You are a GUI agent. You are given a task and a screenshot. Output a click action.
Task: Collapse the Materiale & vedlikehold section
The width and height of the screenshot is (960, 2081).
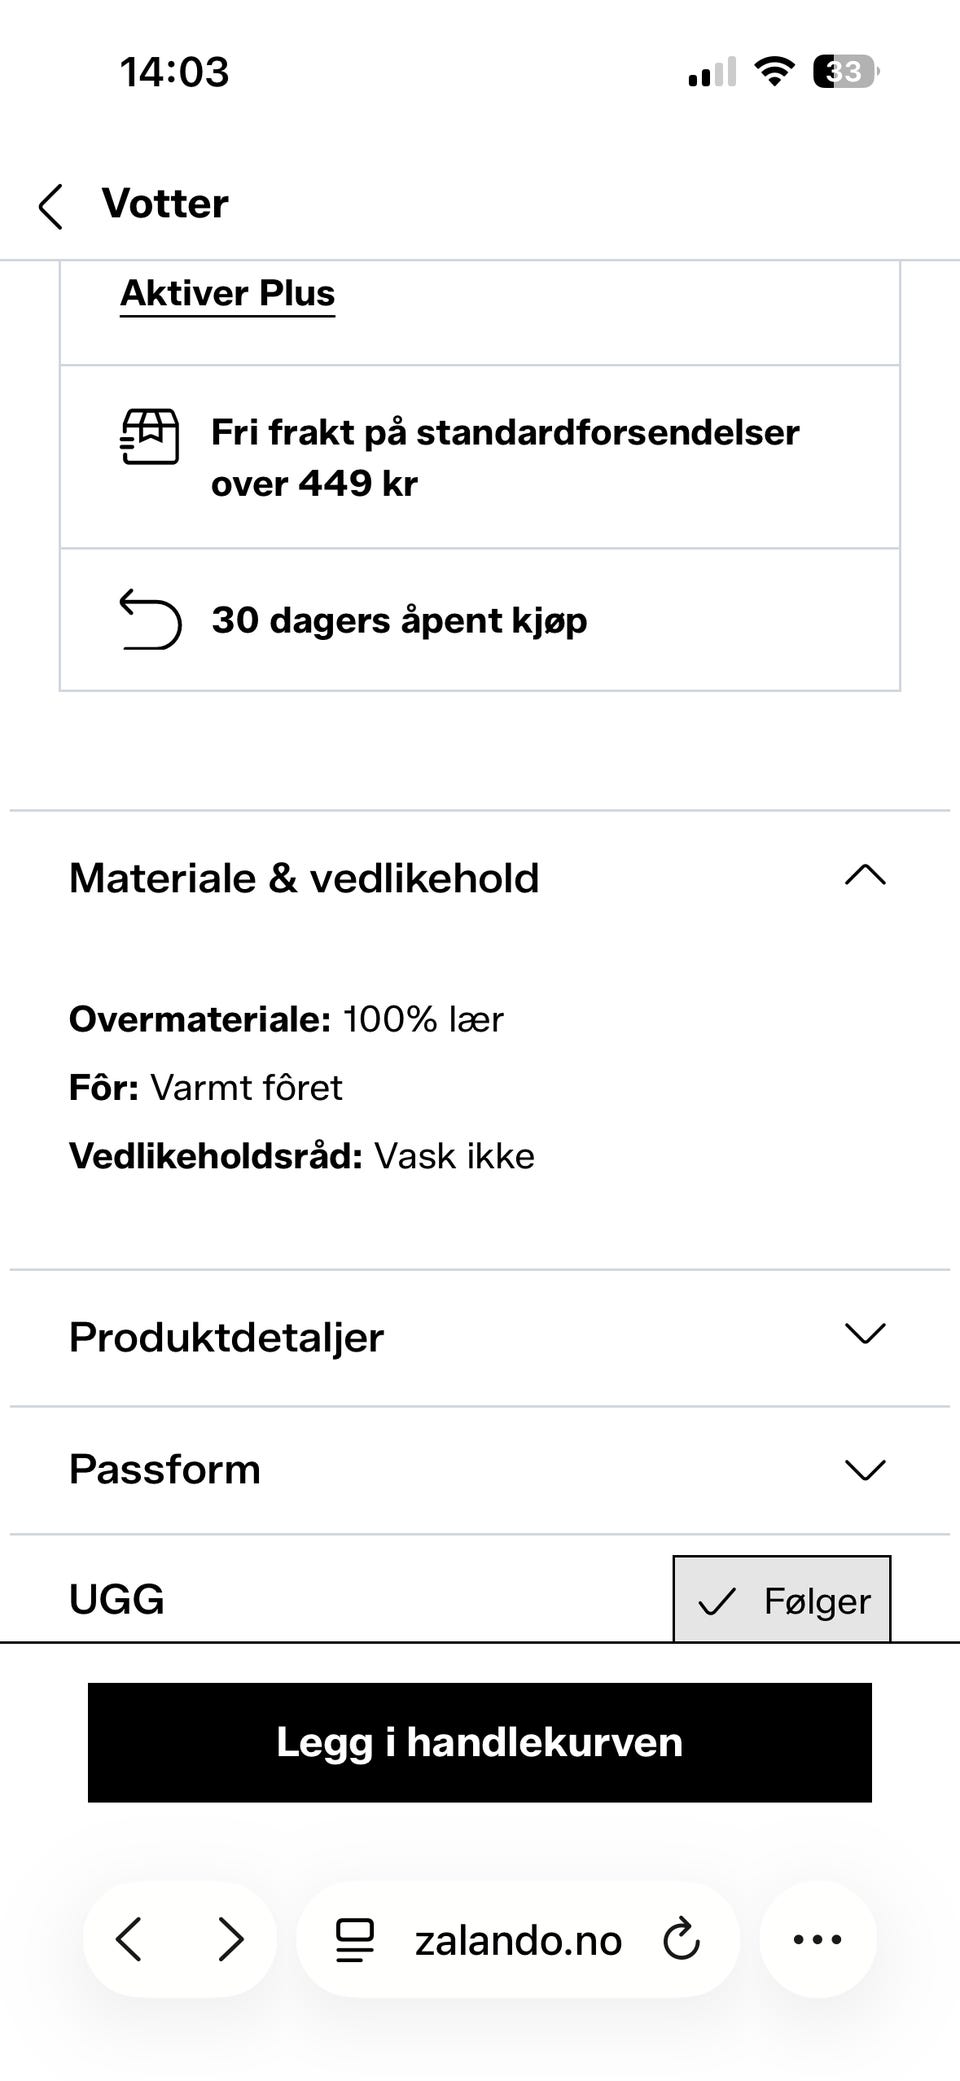865,877
